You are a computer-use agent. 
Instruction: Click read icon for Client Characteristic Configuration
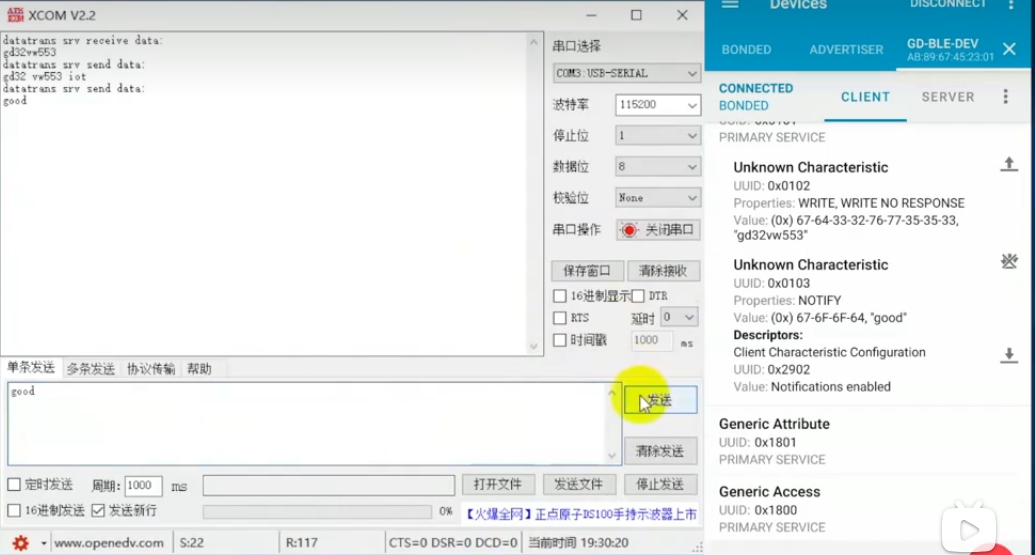pos(1009,355)
